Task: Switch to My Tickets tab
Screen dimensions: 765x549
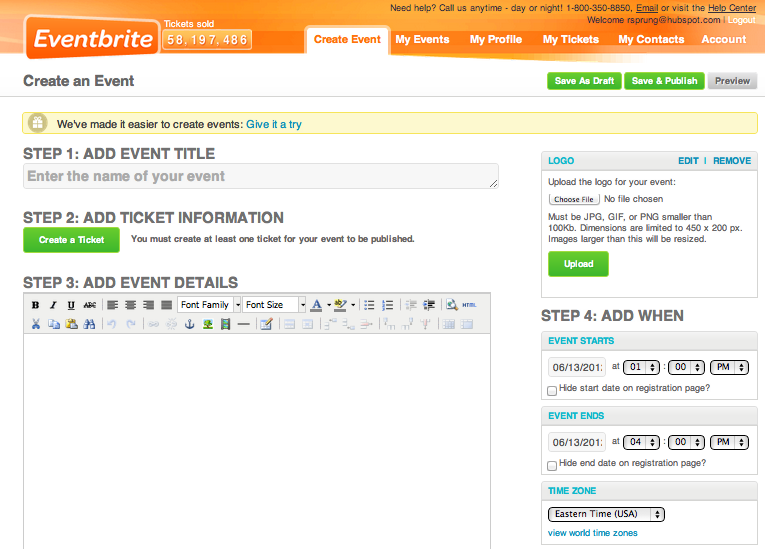Action: pyautogui.click(x=571, y=40)
